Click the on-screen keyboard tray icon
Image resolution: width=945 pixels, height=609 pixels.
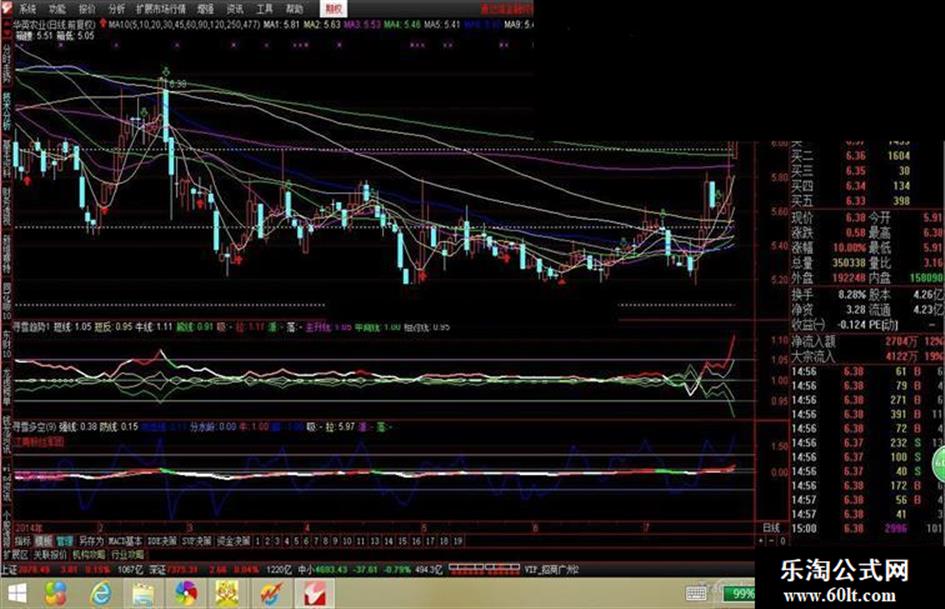point(696,593)
